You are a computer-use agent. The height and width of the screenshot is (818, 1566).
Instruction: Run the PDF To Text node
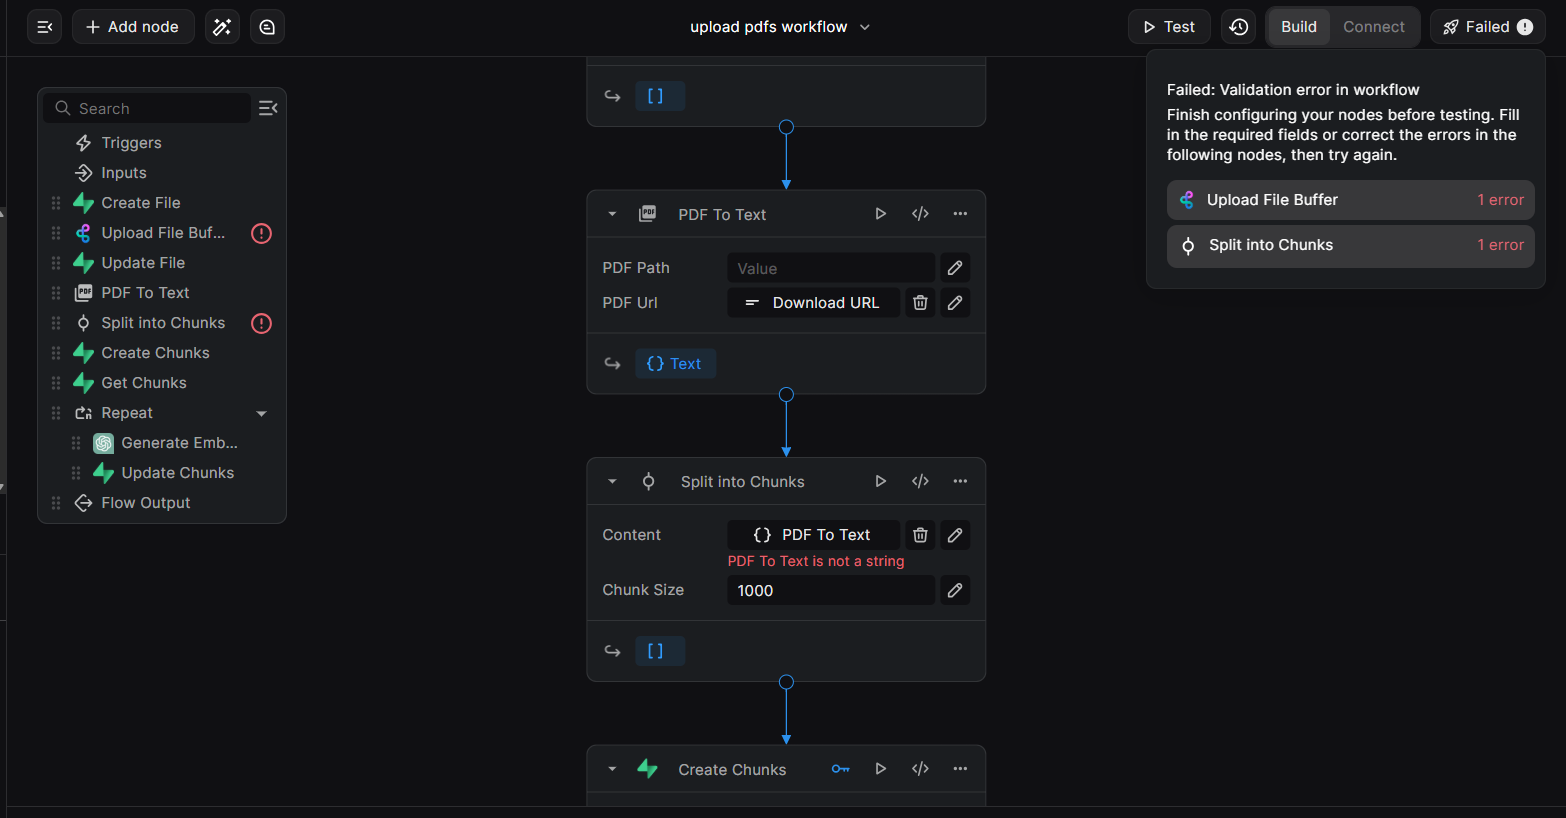[880, 213]
